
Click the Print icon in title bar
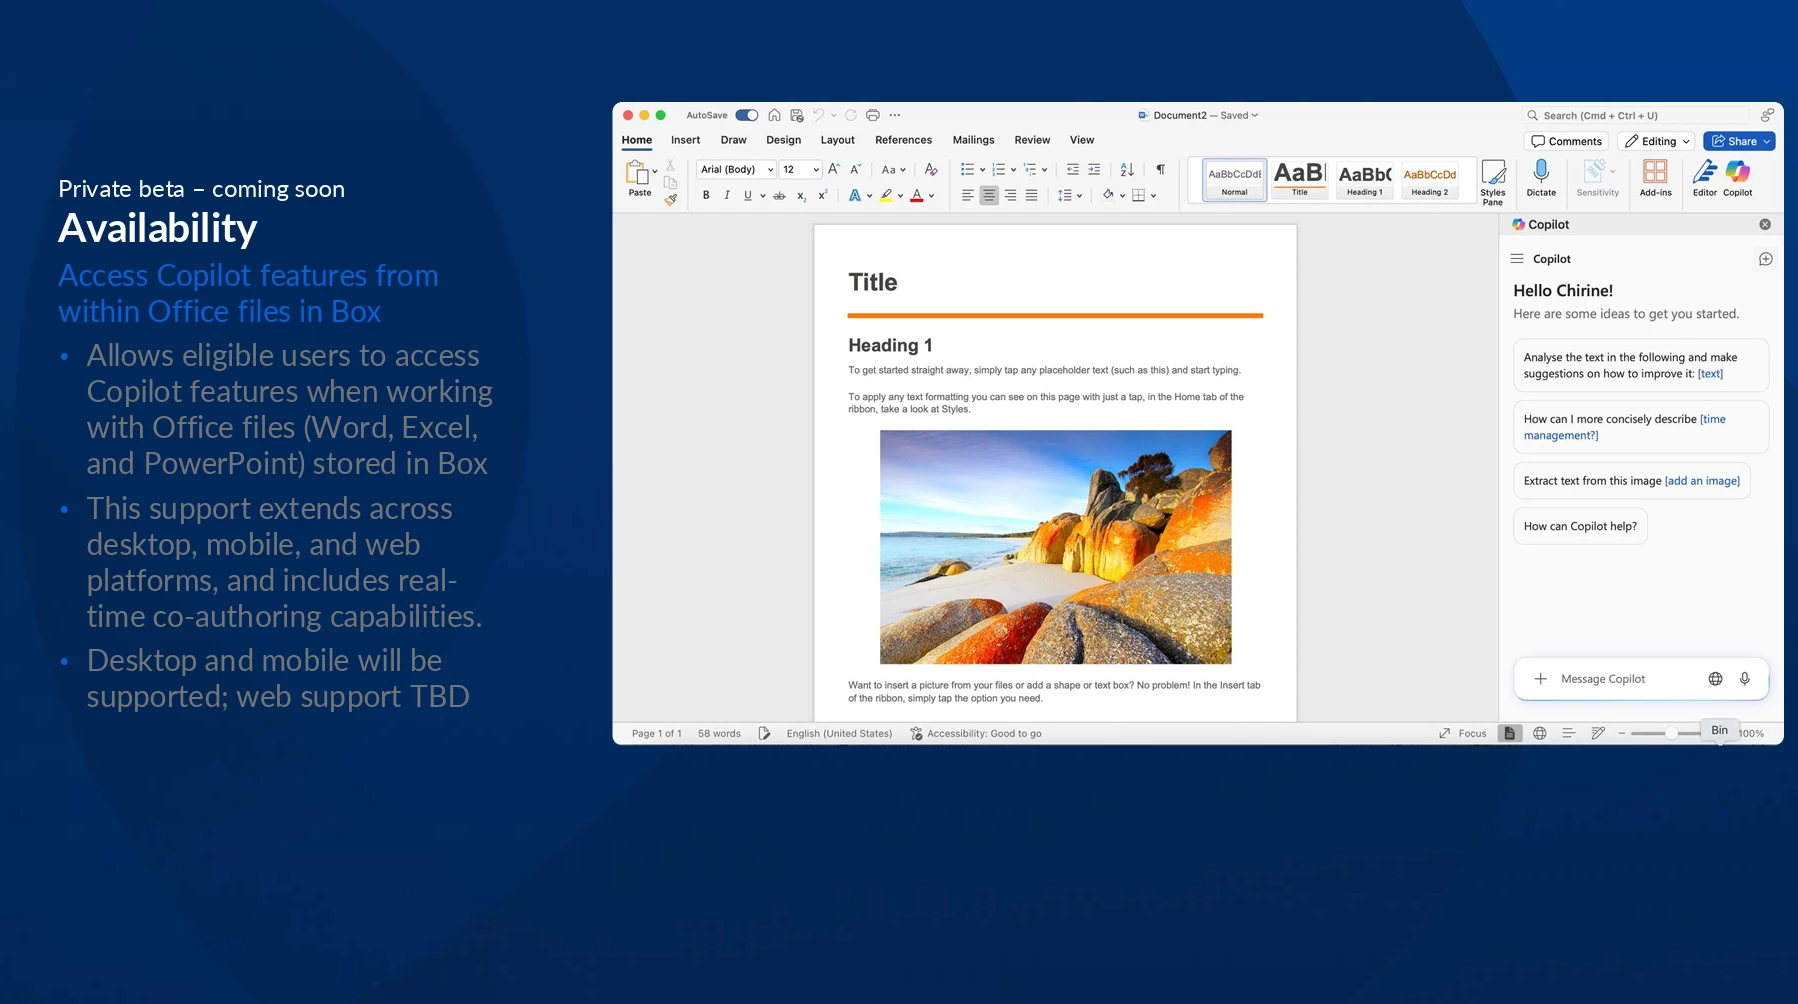coord(873,115)
